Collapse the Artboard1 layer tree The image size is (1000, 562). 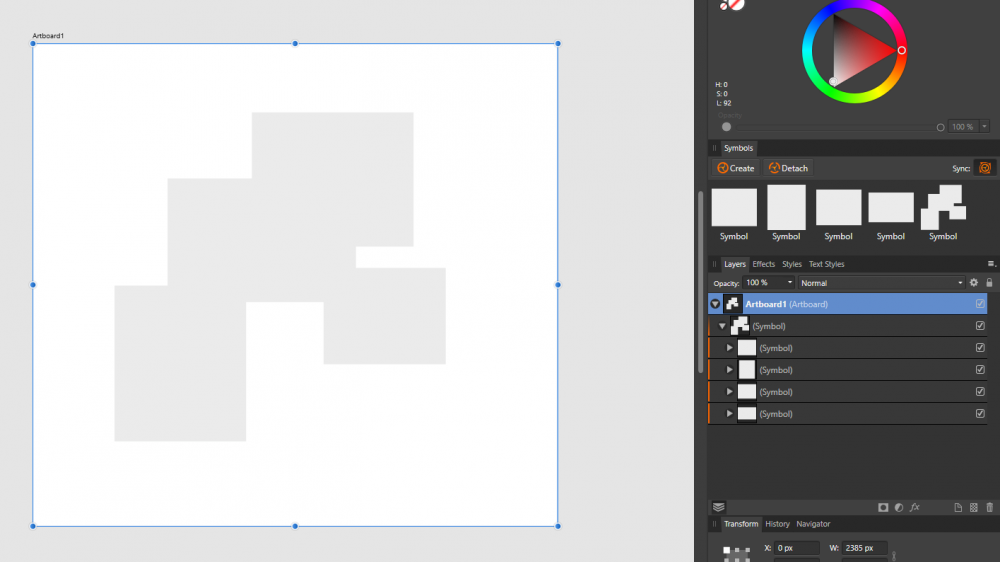click(x=715, y=304)
